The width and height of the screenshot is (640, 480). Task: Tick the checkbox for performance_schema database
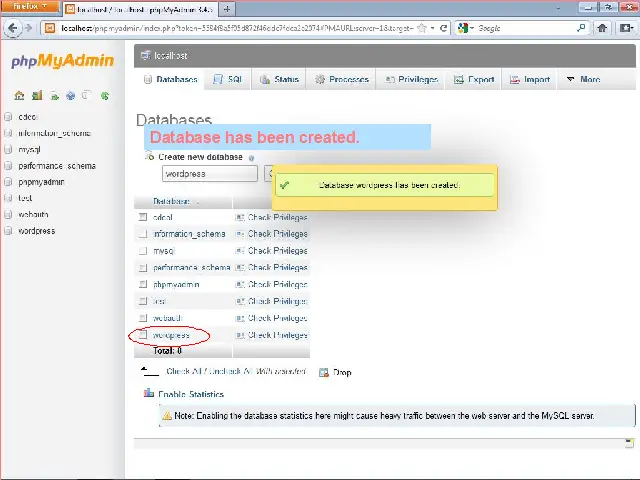(142, 268)
